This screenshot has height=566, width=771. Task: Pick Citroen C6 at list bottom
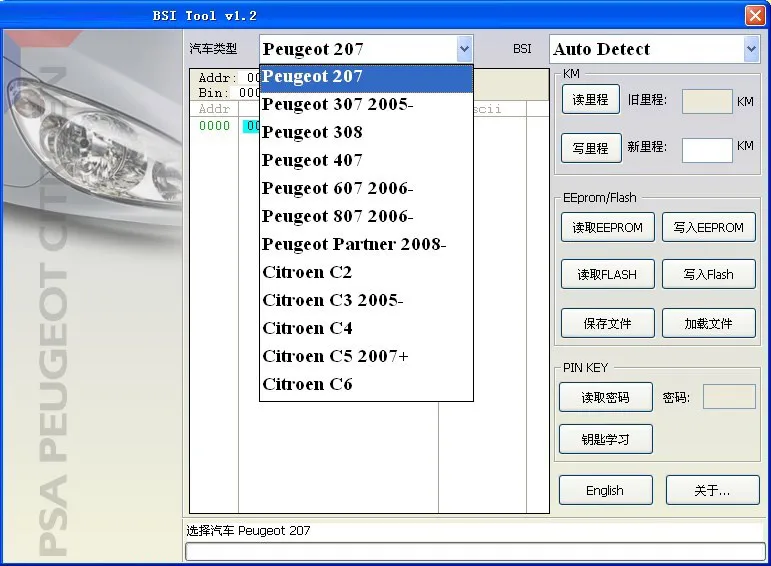click(x=366, y=385)
